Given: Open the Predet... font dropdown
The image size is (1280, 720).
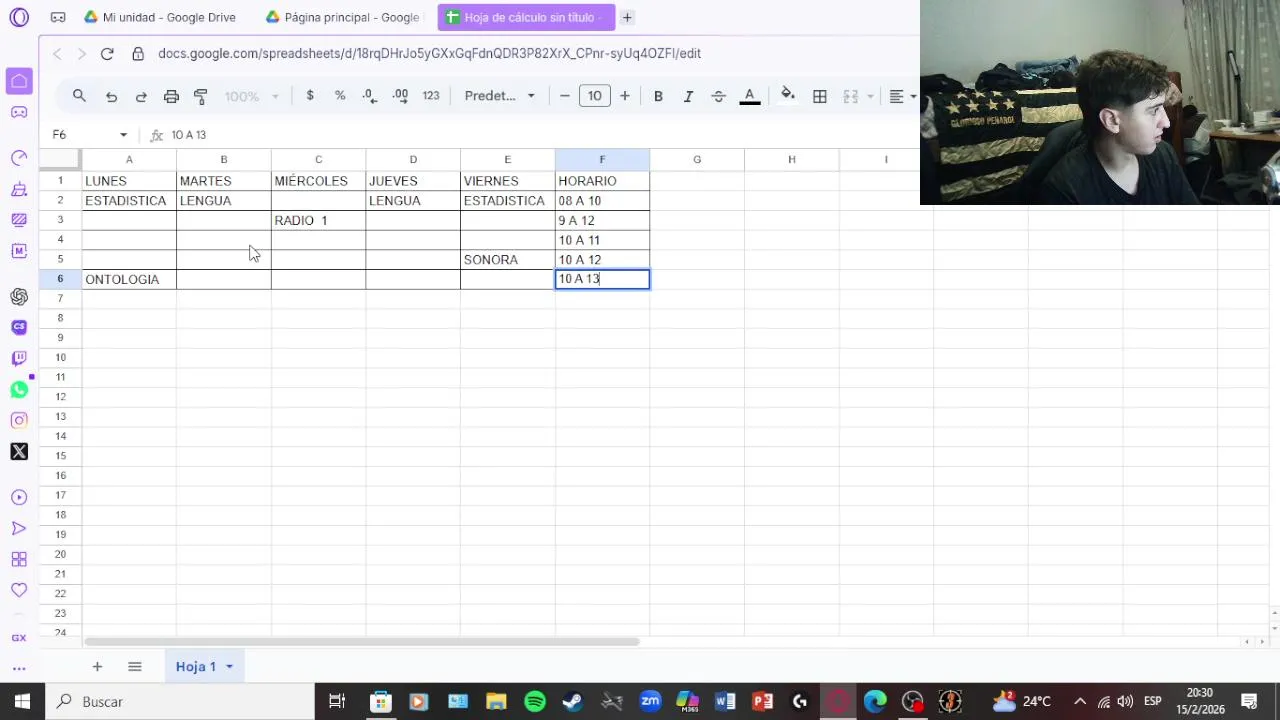Looking at the screenshot, I should pos(499,96).
